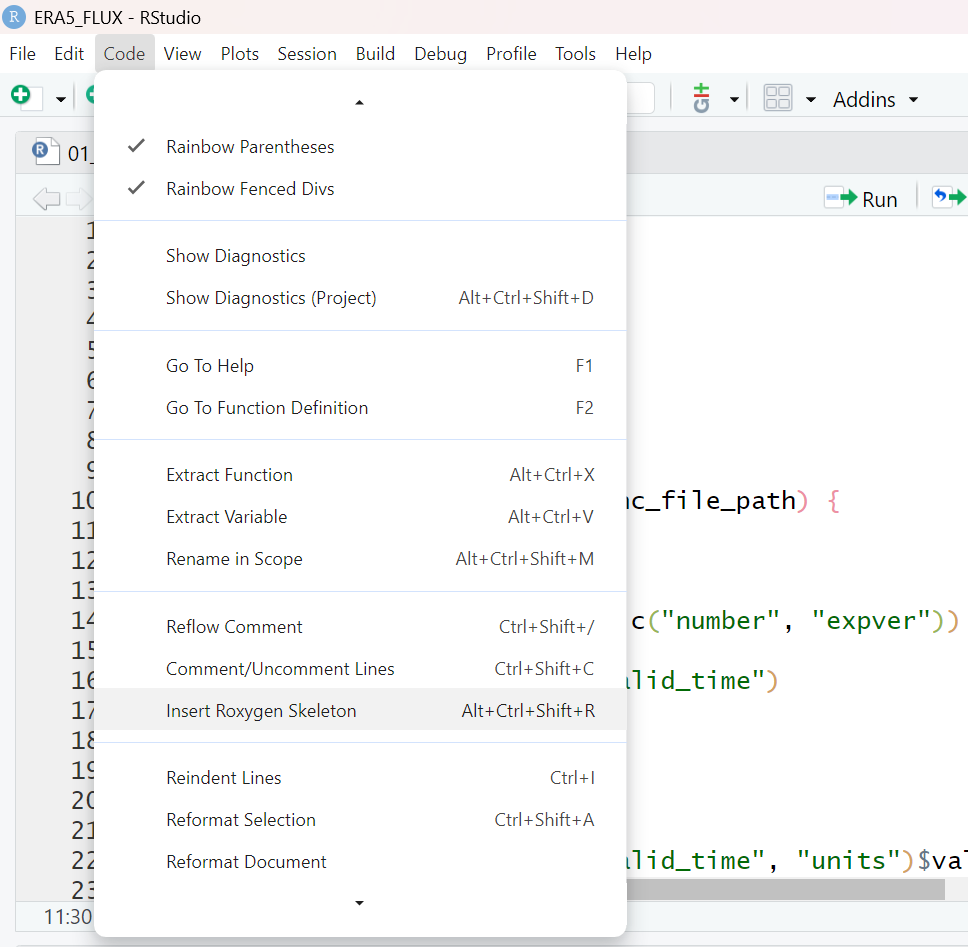Open the Build menu
The height and width of the screenshot is (947, 968).
click(375, 54)
